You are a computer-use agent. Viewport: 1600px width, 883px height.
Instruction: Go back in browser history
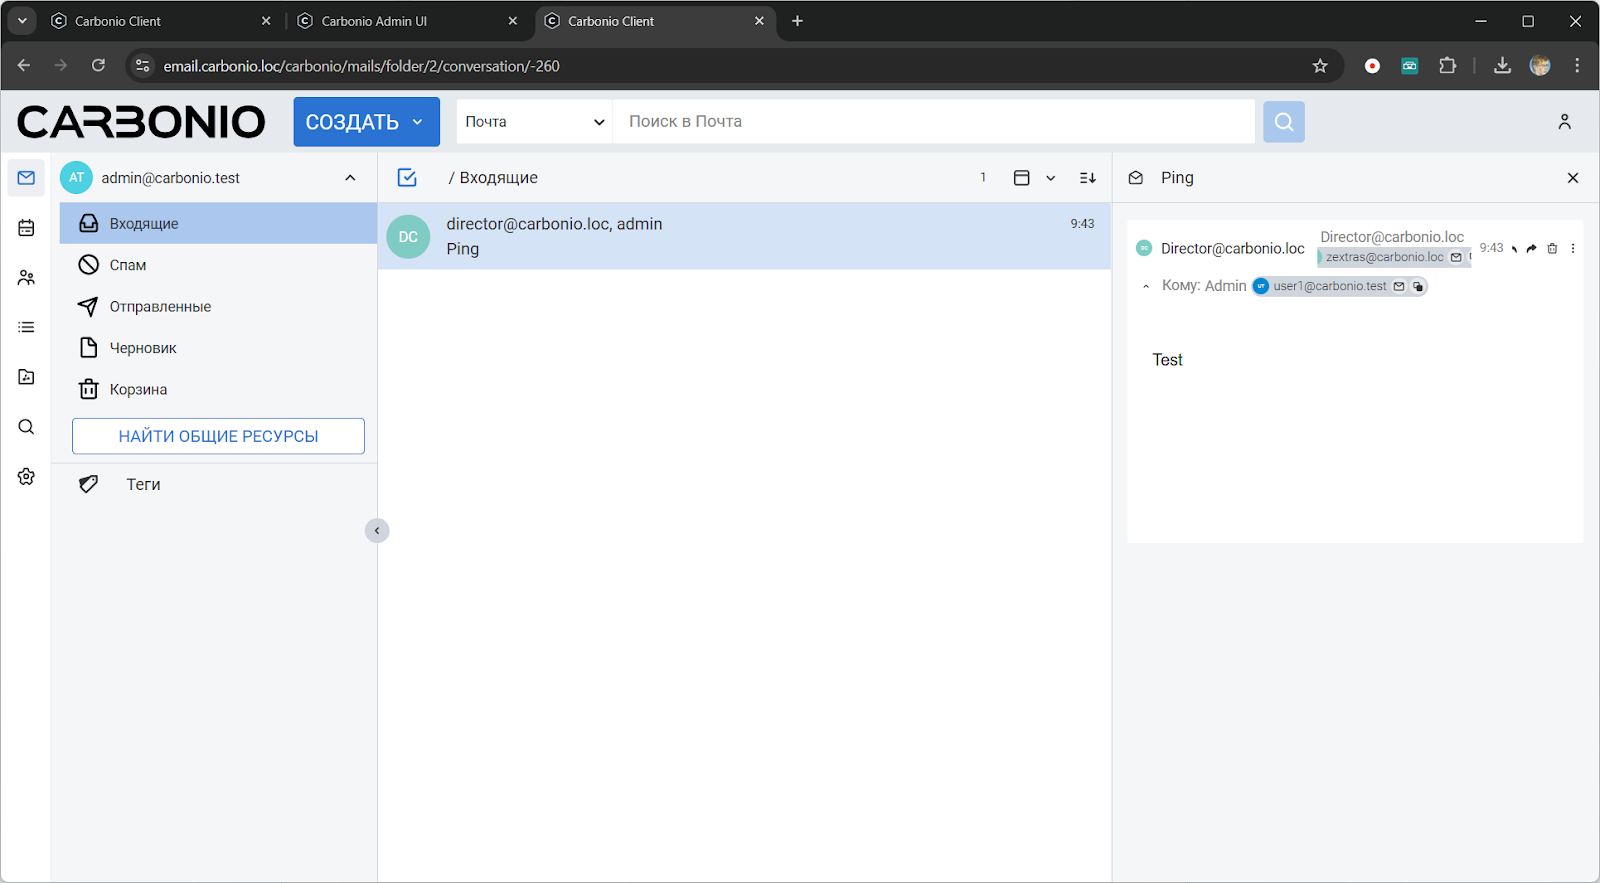24,66
